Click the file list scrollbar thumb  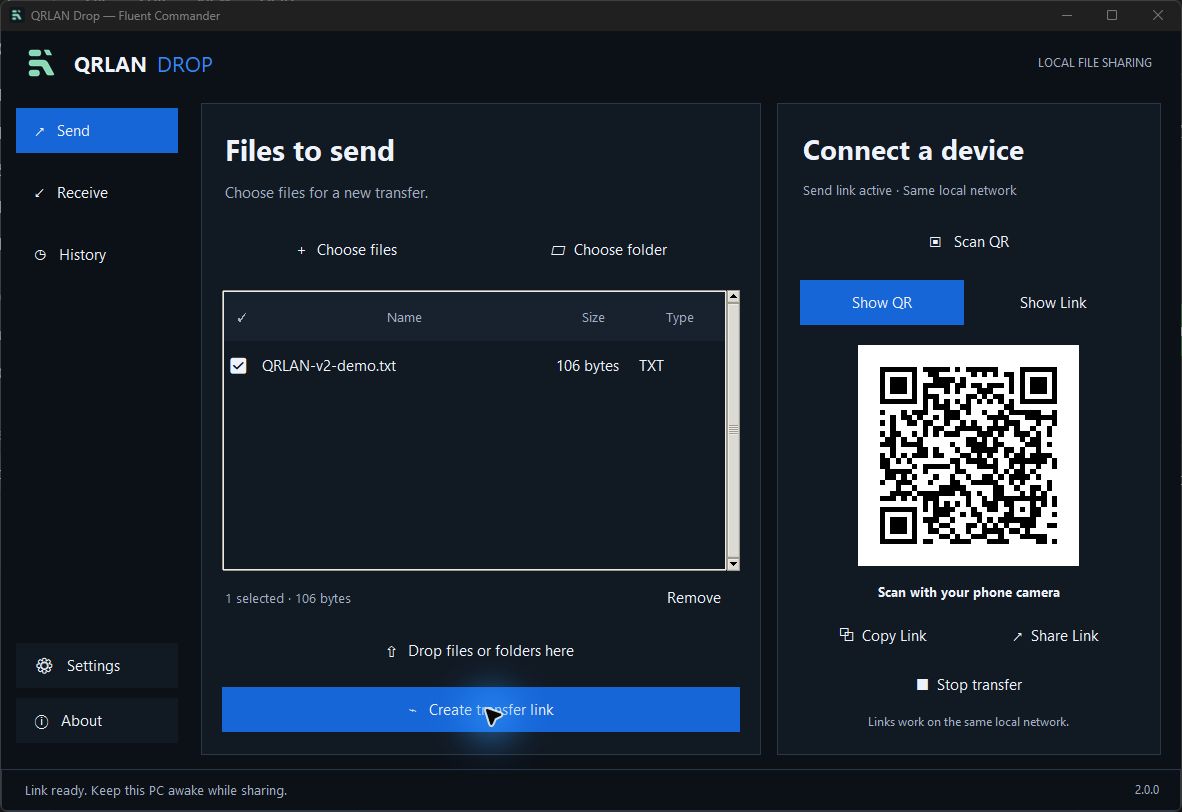pos(733,430)
